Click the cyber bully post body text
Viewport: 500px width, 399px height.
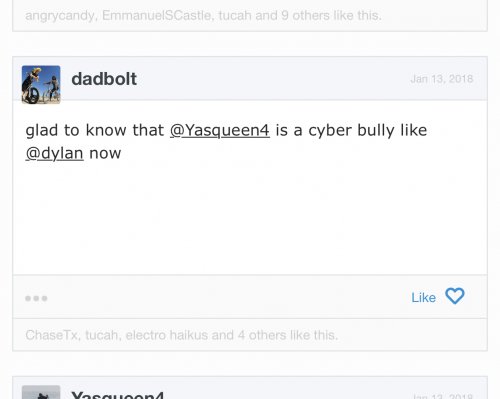pyautogui.click(x=226, y=142)
